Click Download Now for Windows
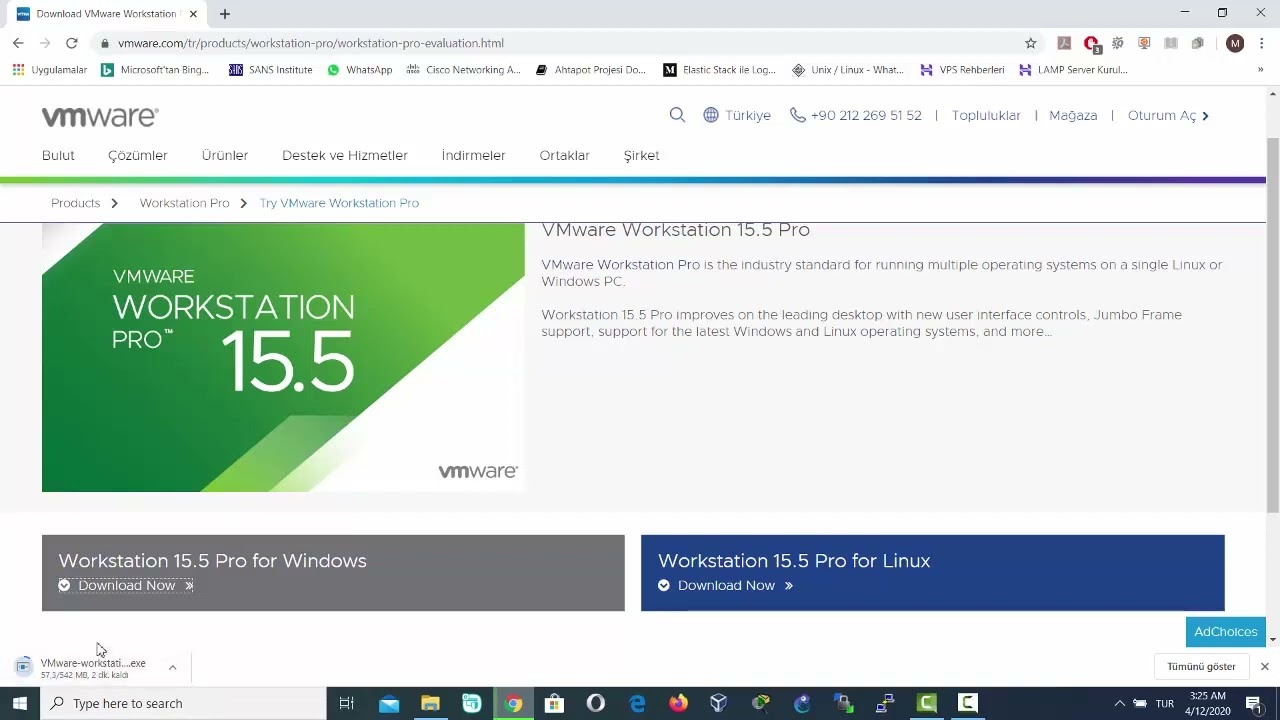 pyautogui.click(x=126, y=585)
